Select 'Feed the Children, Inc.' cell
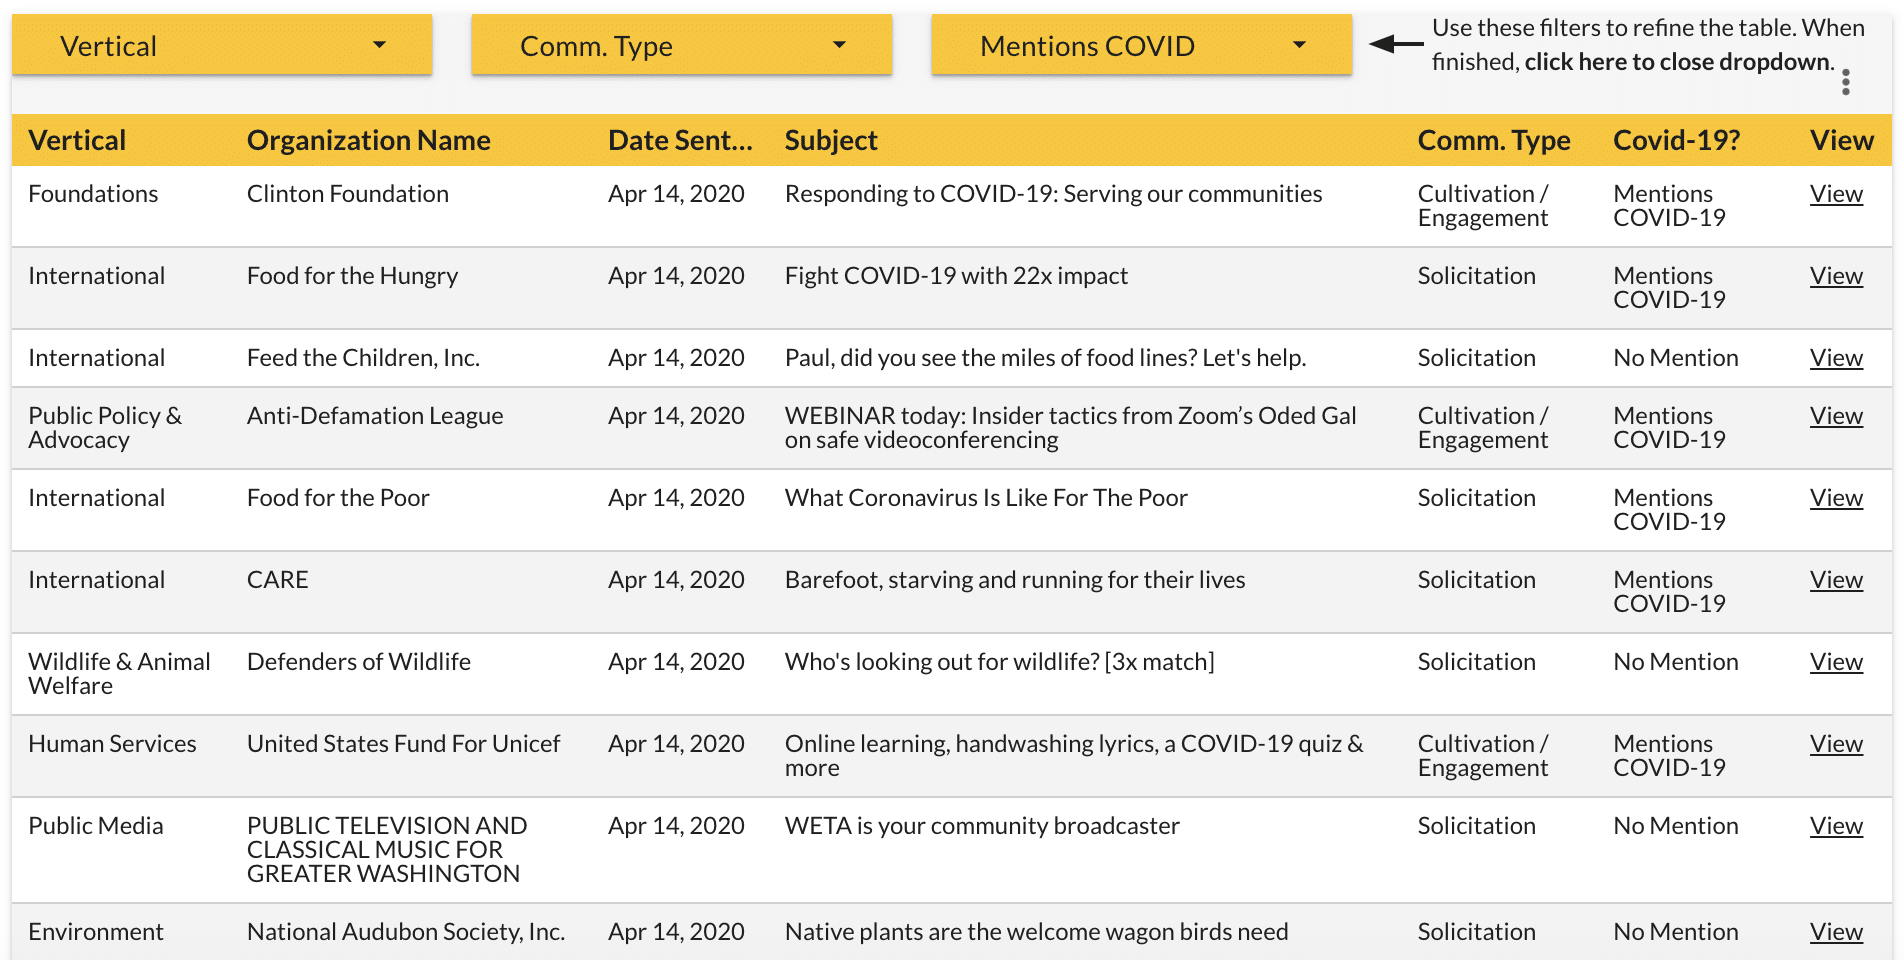 (363, 358)
